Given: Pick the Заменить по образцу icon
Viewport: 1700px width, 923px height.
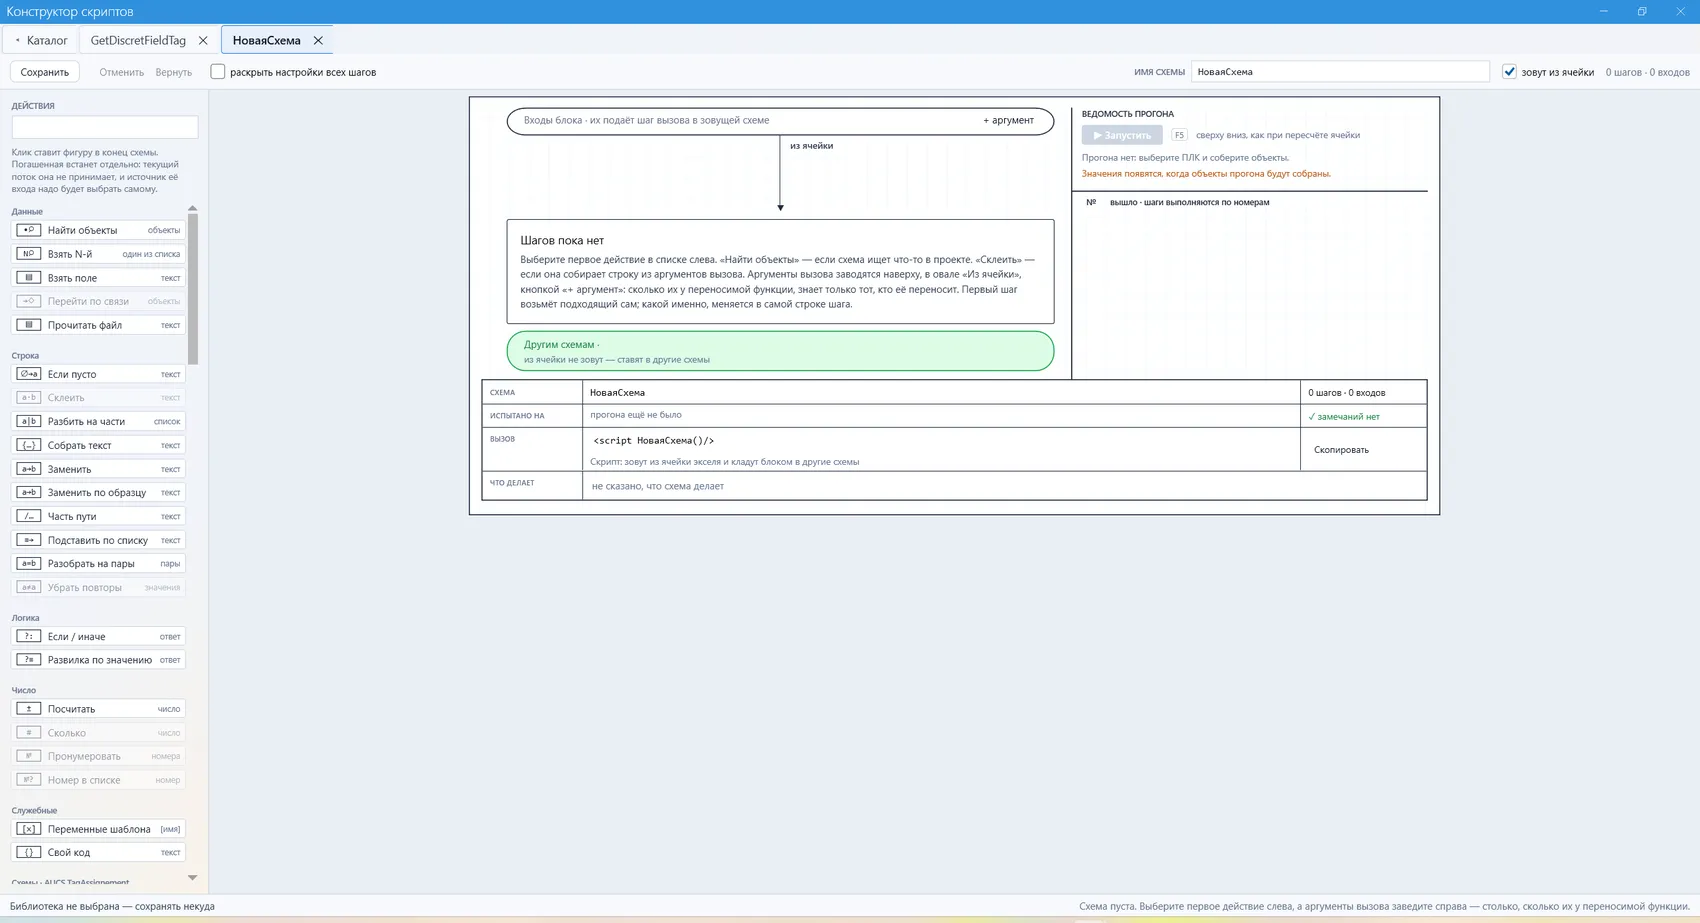Looking at the screenshot, I should coord(28,492).
